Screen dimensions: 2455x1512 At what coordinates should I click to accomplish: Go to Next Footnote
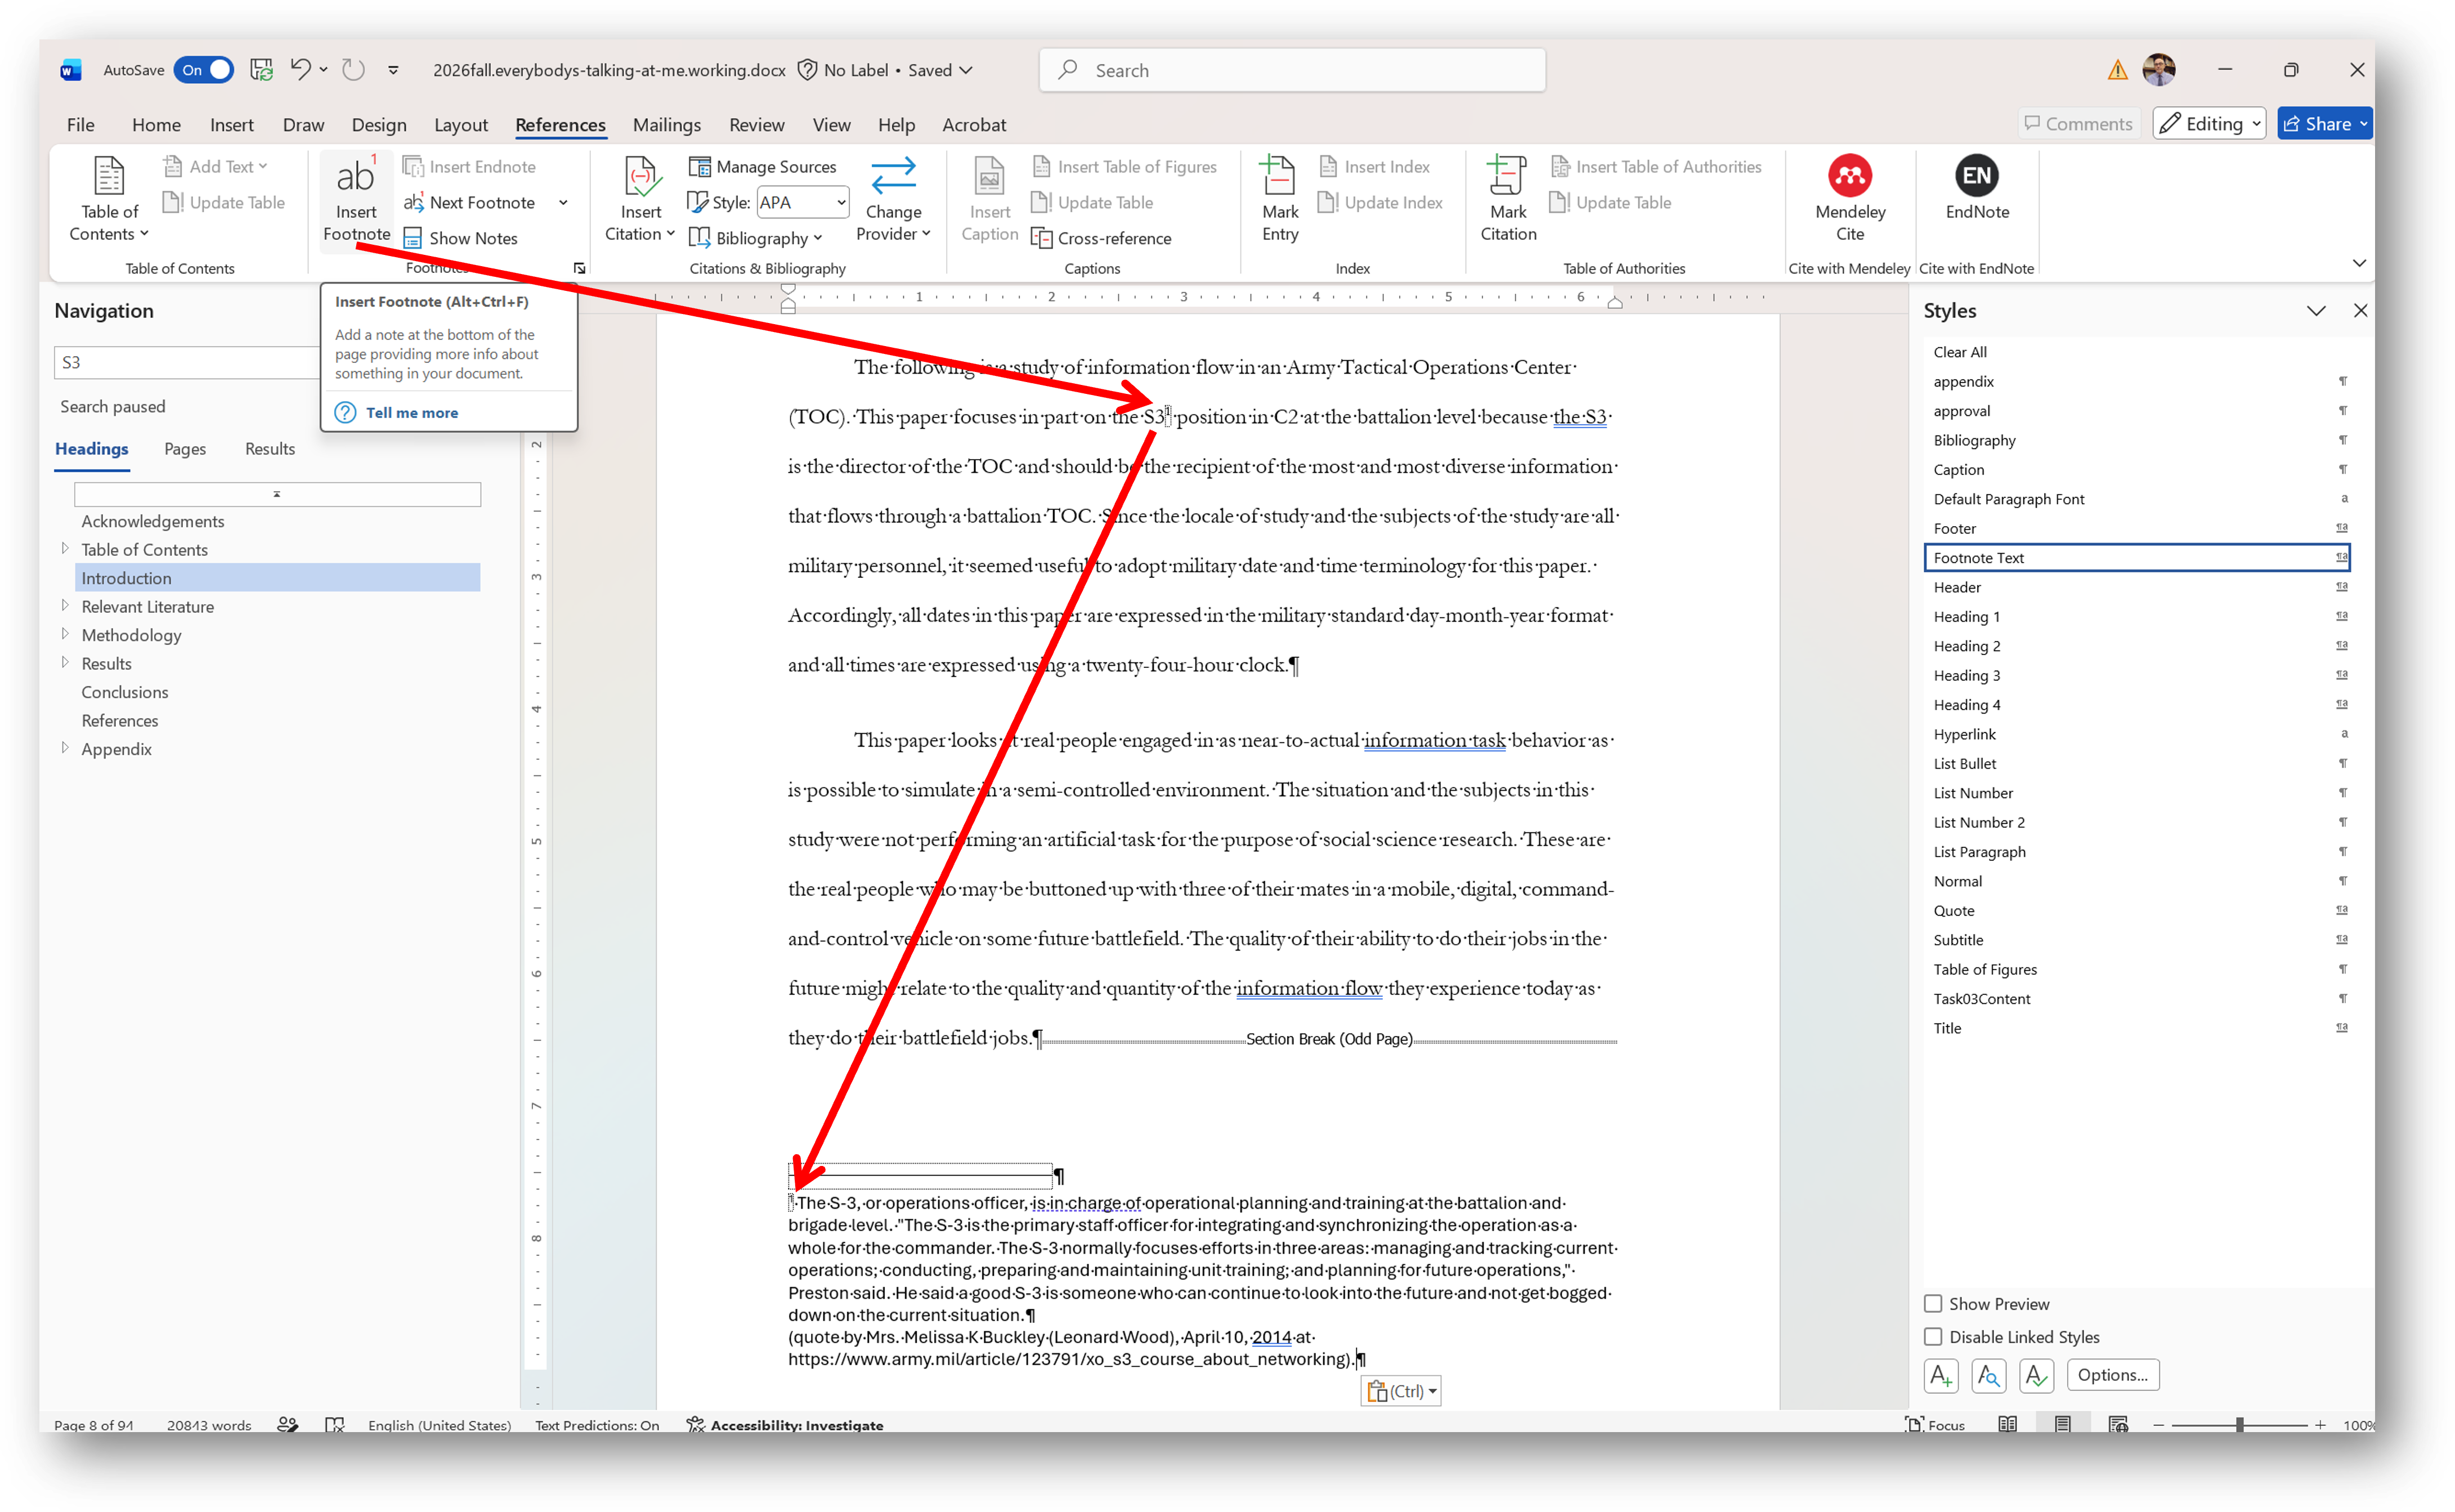[470, 203]
